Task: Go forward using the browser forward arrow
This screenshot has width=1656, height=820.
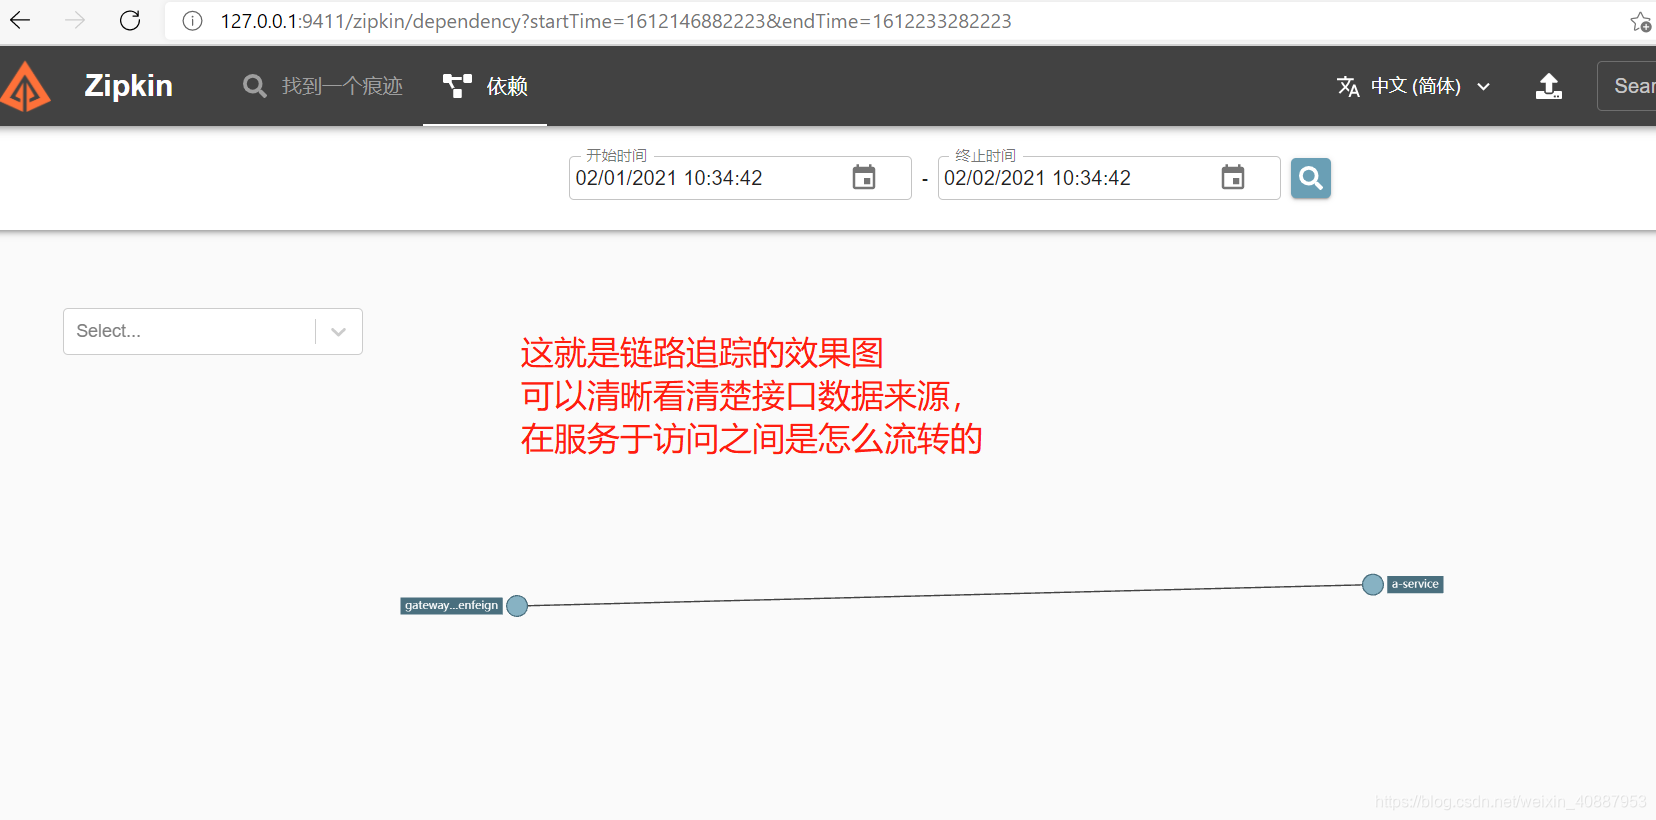Action: coord(75,20)
